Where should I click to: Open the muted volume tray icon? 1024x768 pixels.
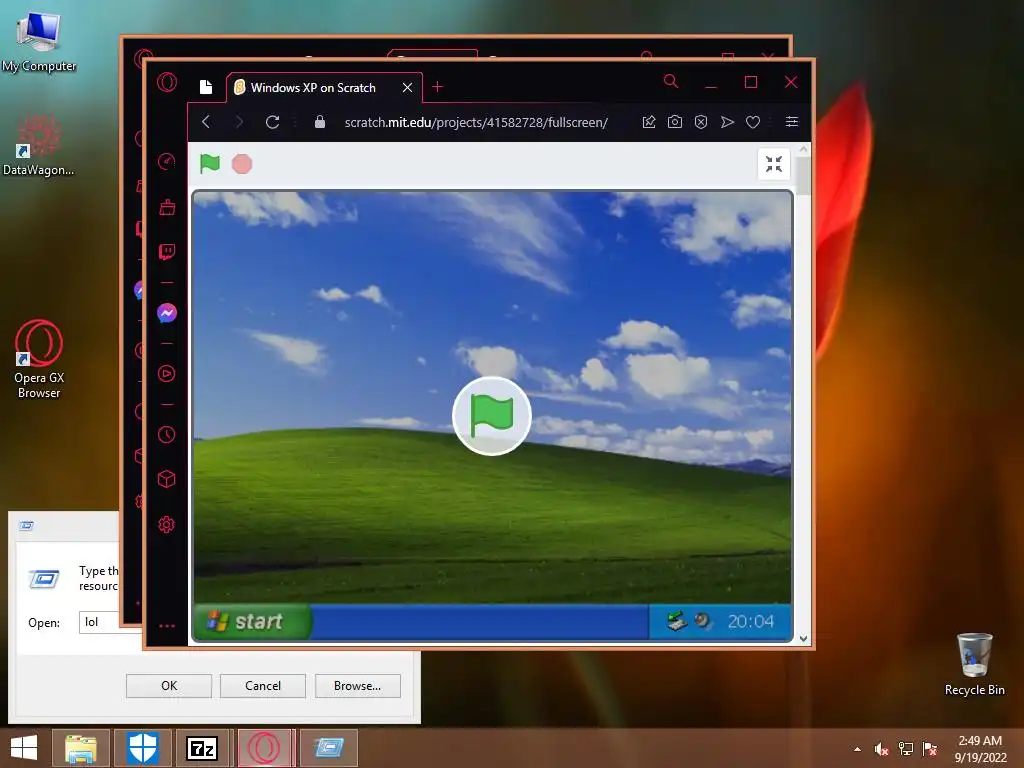click(882, 749)
